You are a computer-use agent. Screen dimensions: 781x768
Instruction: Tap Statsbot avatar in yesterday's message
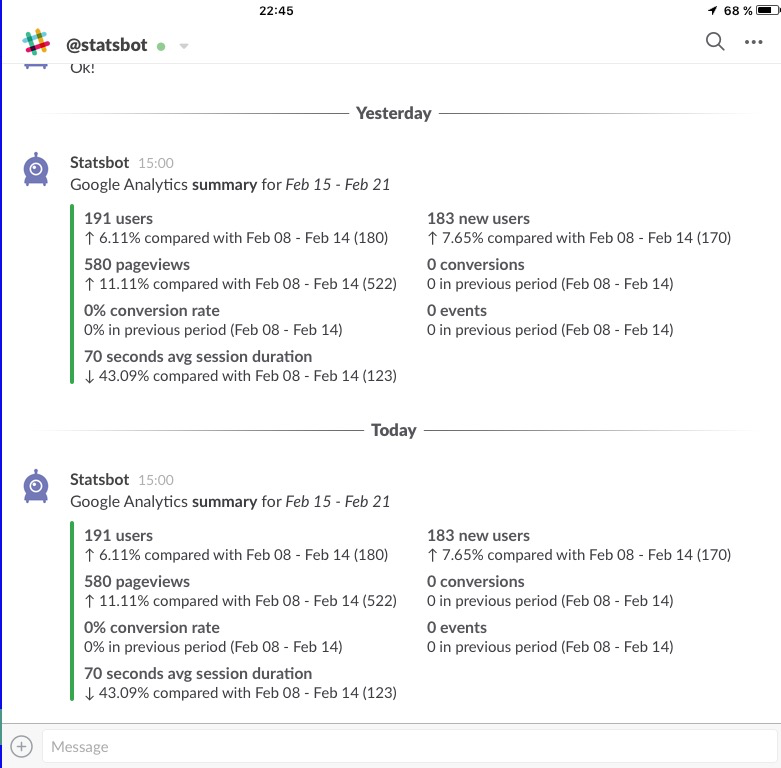(x=36, y=169)
